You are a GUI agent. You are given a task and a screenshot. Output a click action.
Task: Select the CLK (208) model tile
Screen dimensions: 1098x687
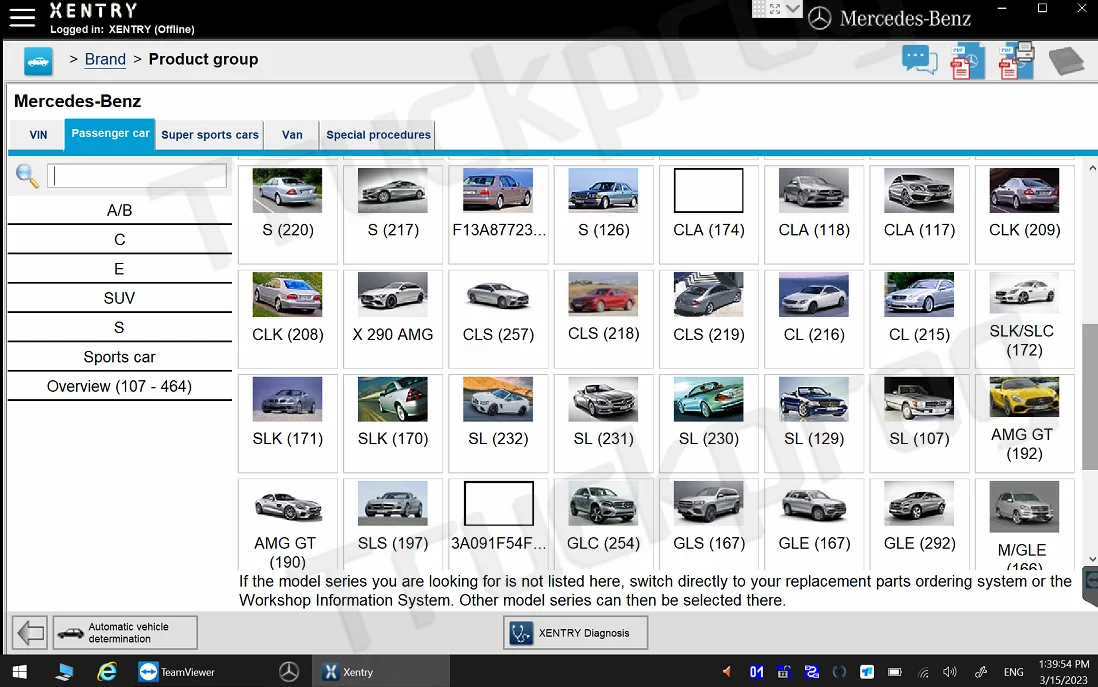point(288,319)
